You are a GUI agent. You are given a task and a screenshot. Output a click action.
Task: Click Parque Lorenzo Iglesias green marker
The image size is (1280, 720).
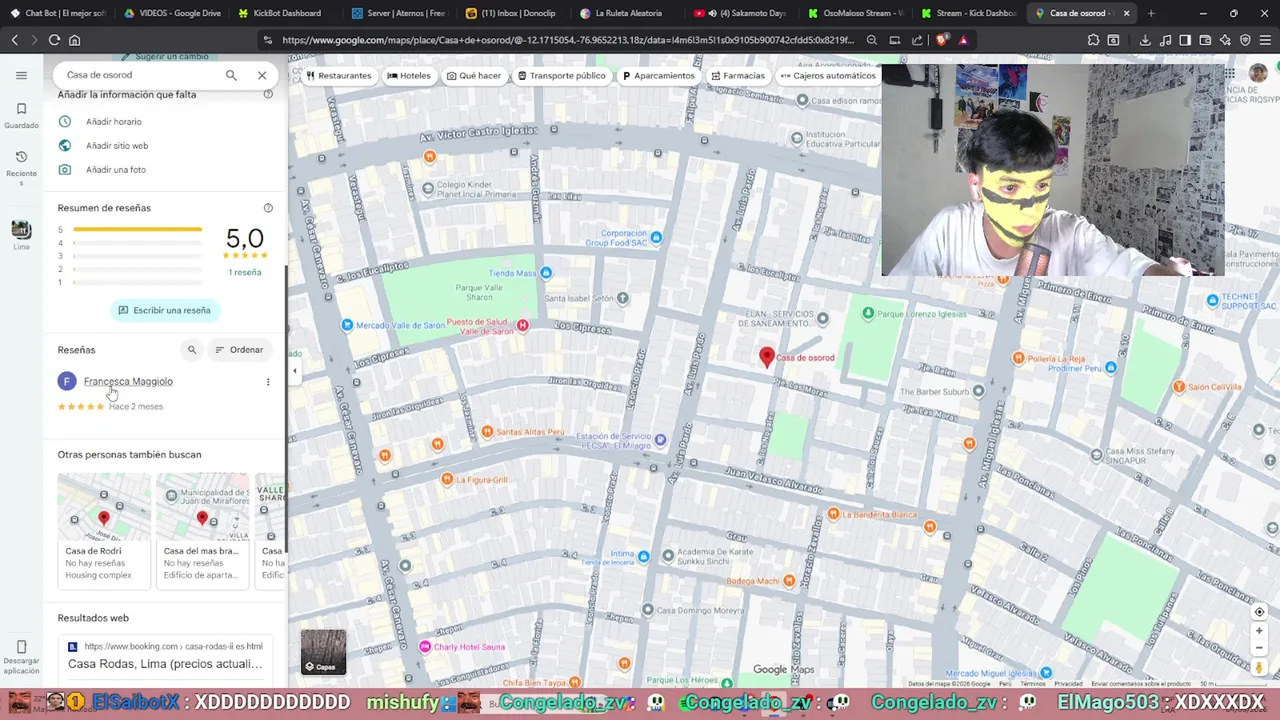click(x=868, y=314)
